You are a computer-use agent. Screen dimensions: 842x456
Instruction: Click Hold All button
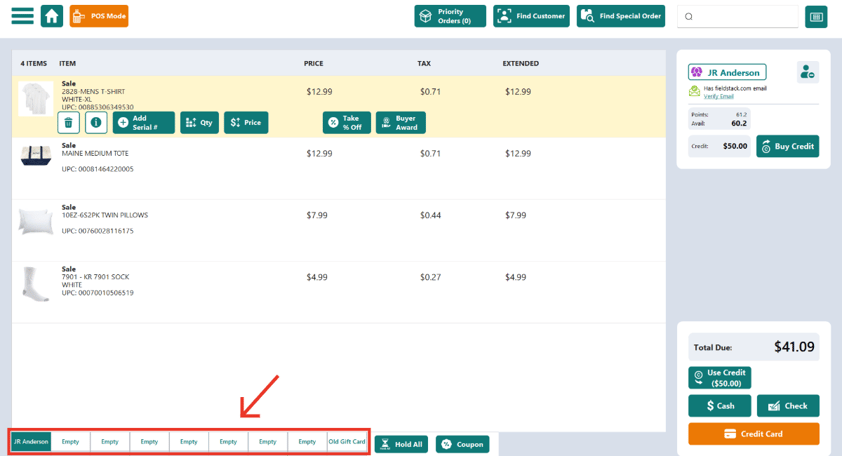click(x=401, y=444)
